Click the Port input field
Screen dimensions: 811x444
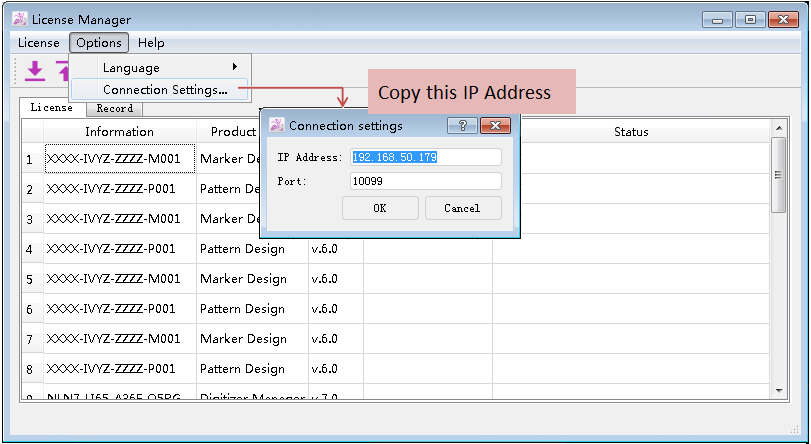click(425, 181)
